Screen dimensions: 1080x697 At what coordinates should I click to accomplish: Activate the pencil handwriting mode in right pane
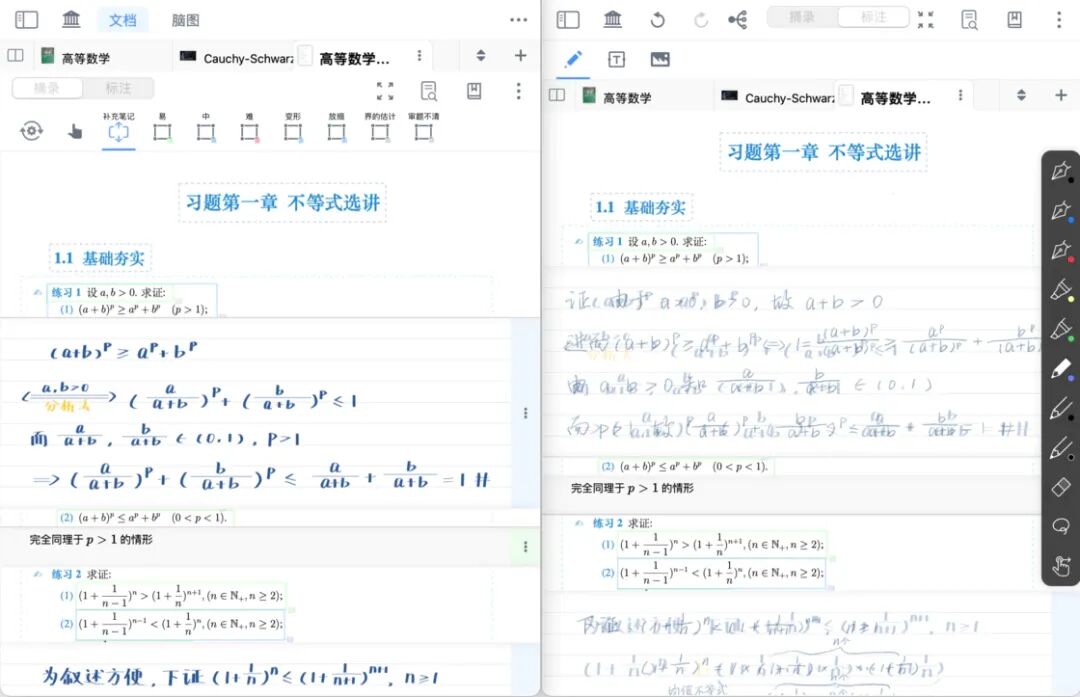(x=573, y=59)
